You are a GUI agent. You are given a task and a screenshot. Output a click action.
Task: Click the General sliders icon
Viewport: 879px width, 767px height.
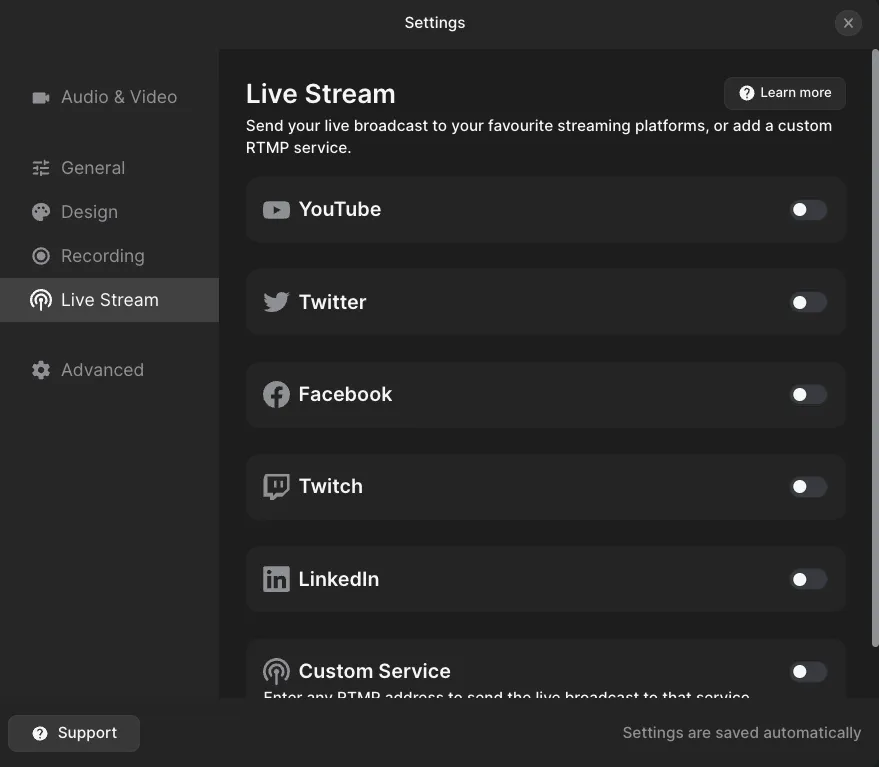click(x=41, y=168)
